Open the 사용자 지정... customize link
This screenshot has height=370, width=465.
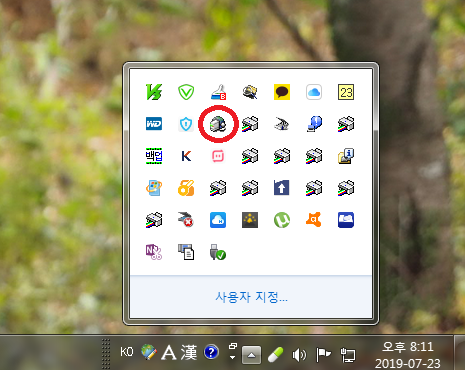[x=251, y=297]
